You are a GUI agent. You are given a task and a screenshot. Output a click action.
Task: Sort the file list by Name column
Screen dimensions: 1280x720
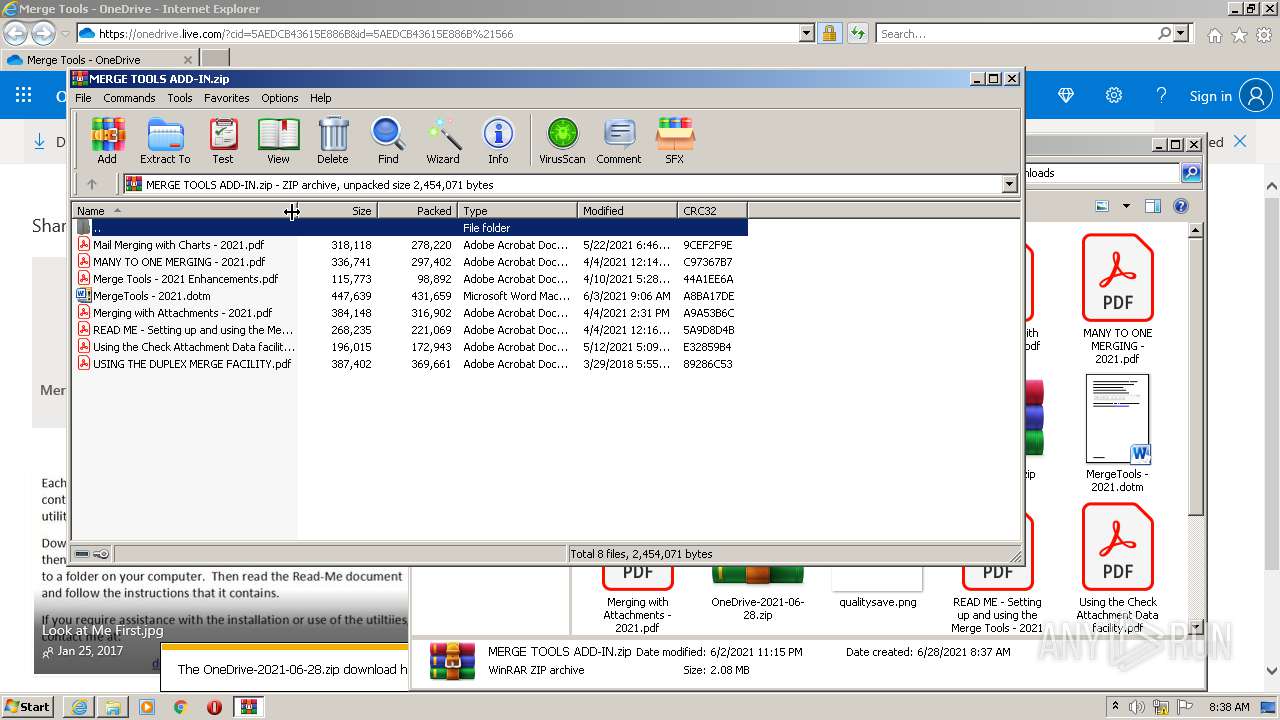coord(185,211)
